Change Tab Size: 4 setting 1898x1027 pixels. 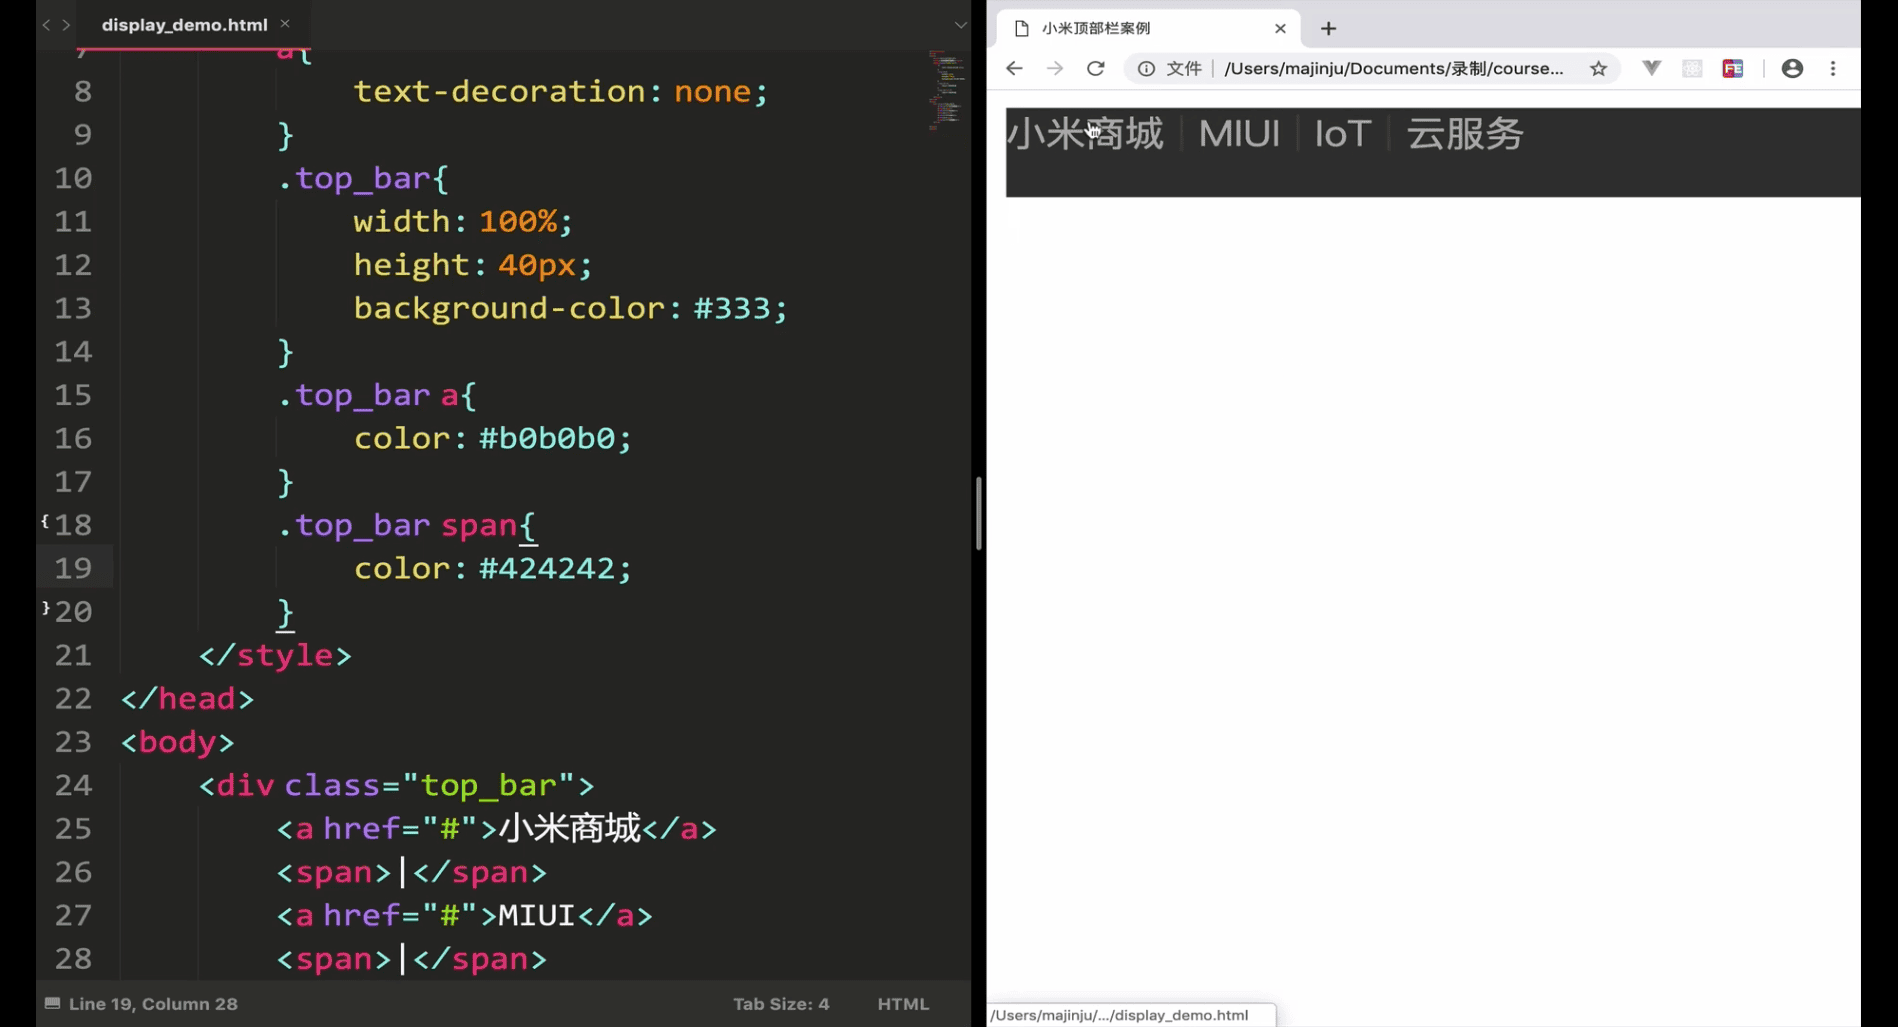(x=781, y=1003)
